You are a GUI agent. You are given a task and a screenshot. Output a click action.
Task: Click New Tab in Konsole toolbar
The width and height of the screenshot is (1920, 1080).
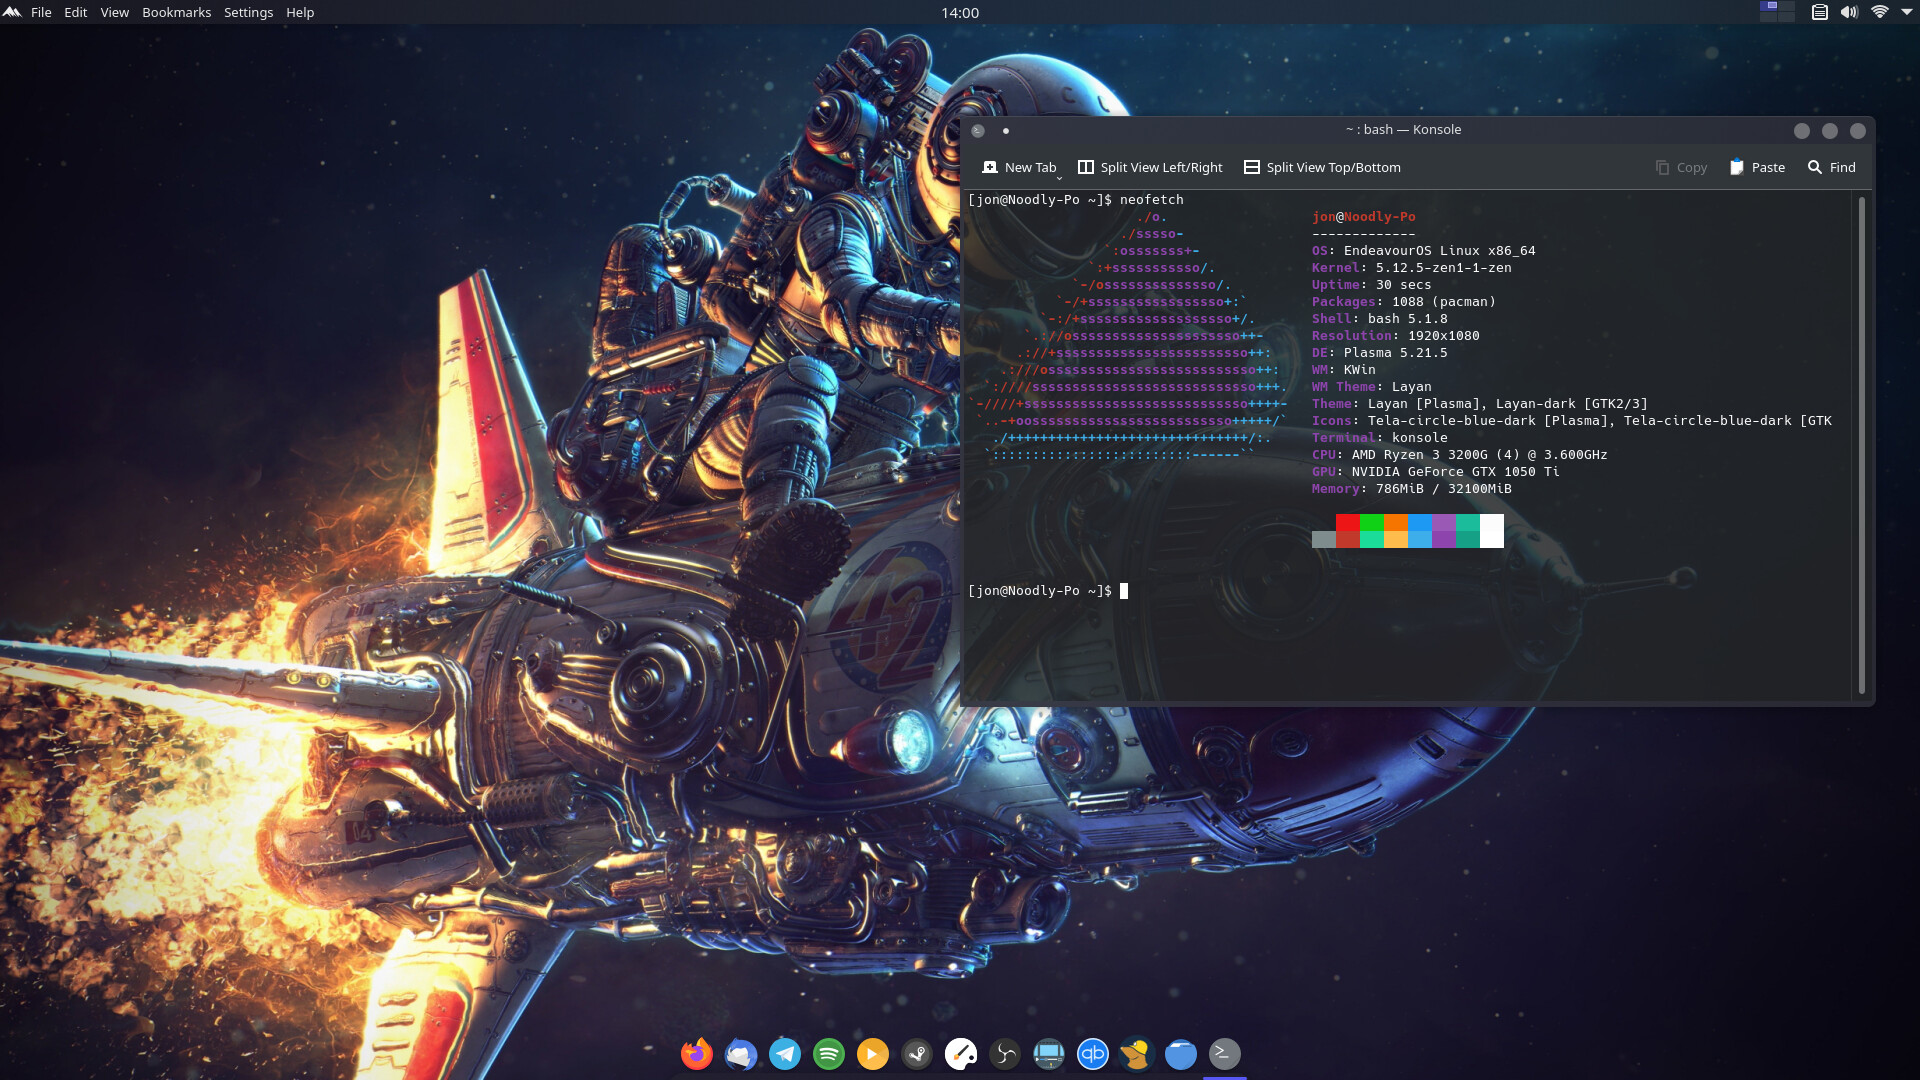1018,168
